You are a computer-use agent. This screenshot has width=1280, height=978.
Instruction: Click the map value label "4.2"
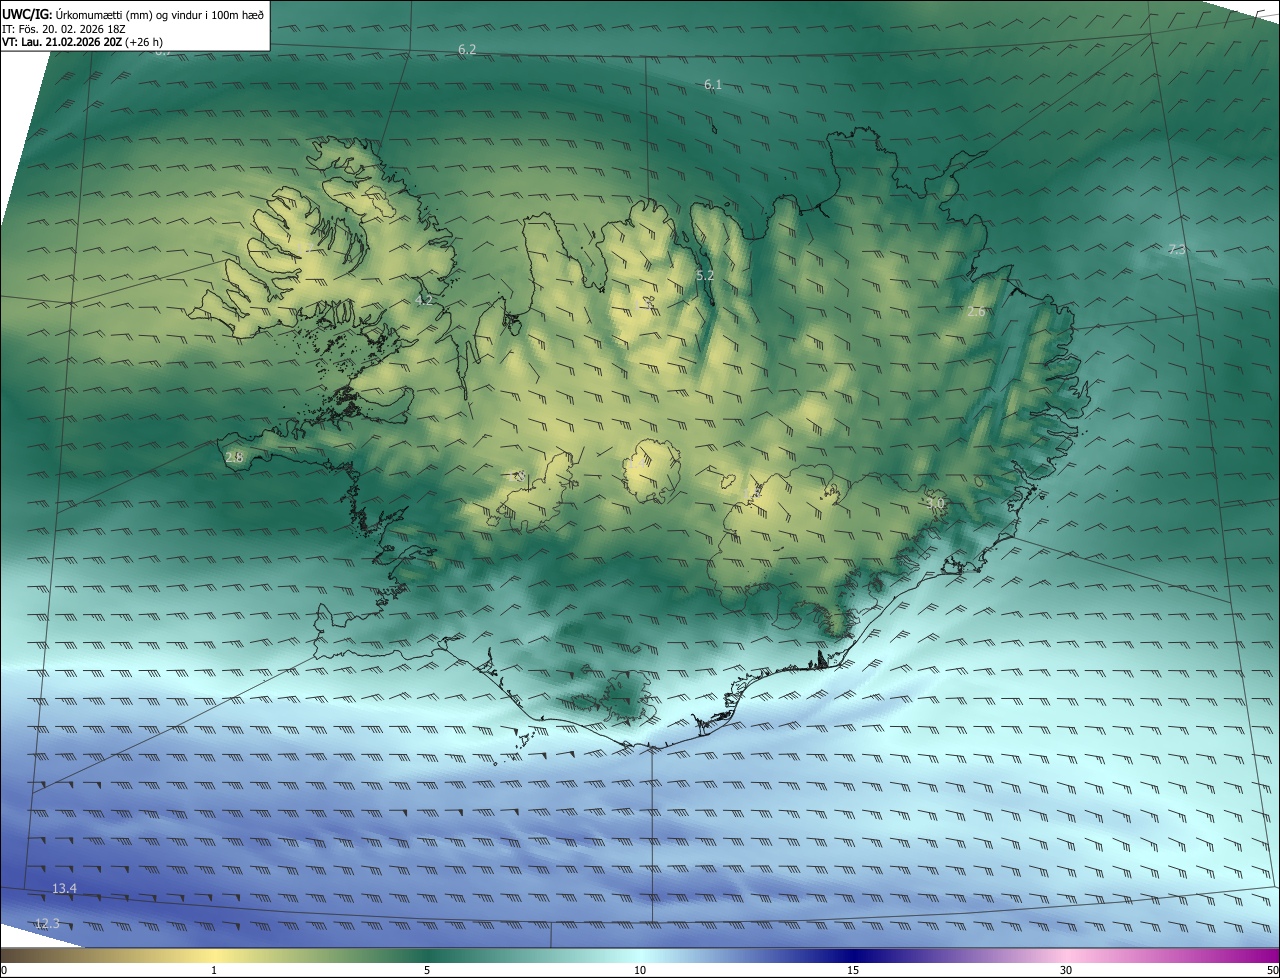click(424, 300)
